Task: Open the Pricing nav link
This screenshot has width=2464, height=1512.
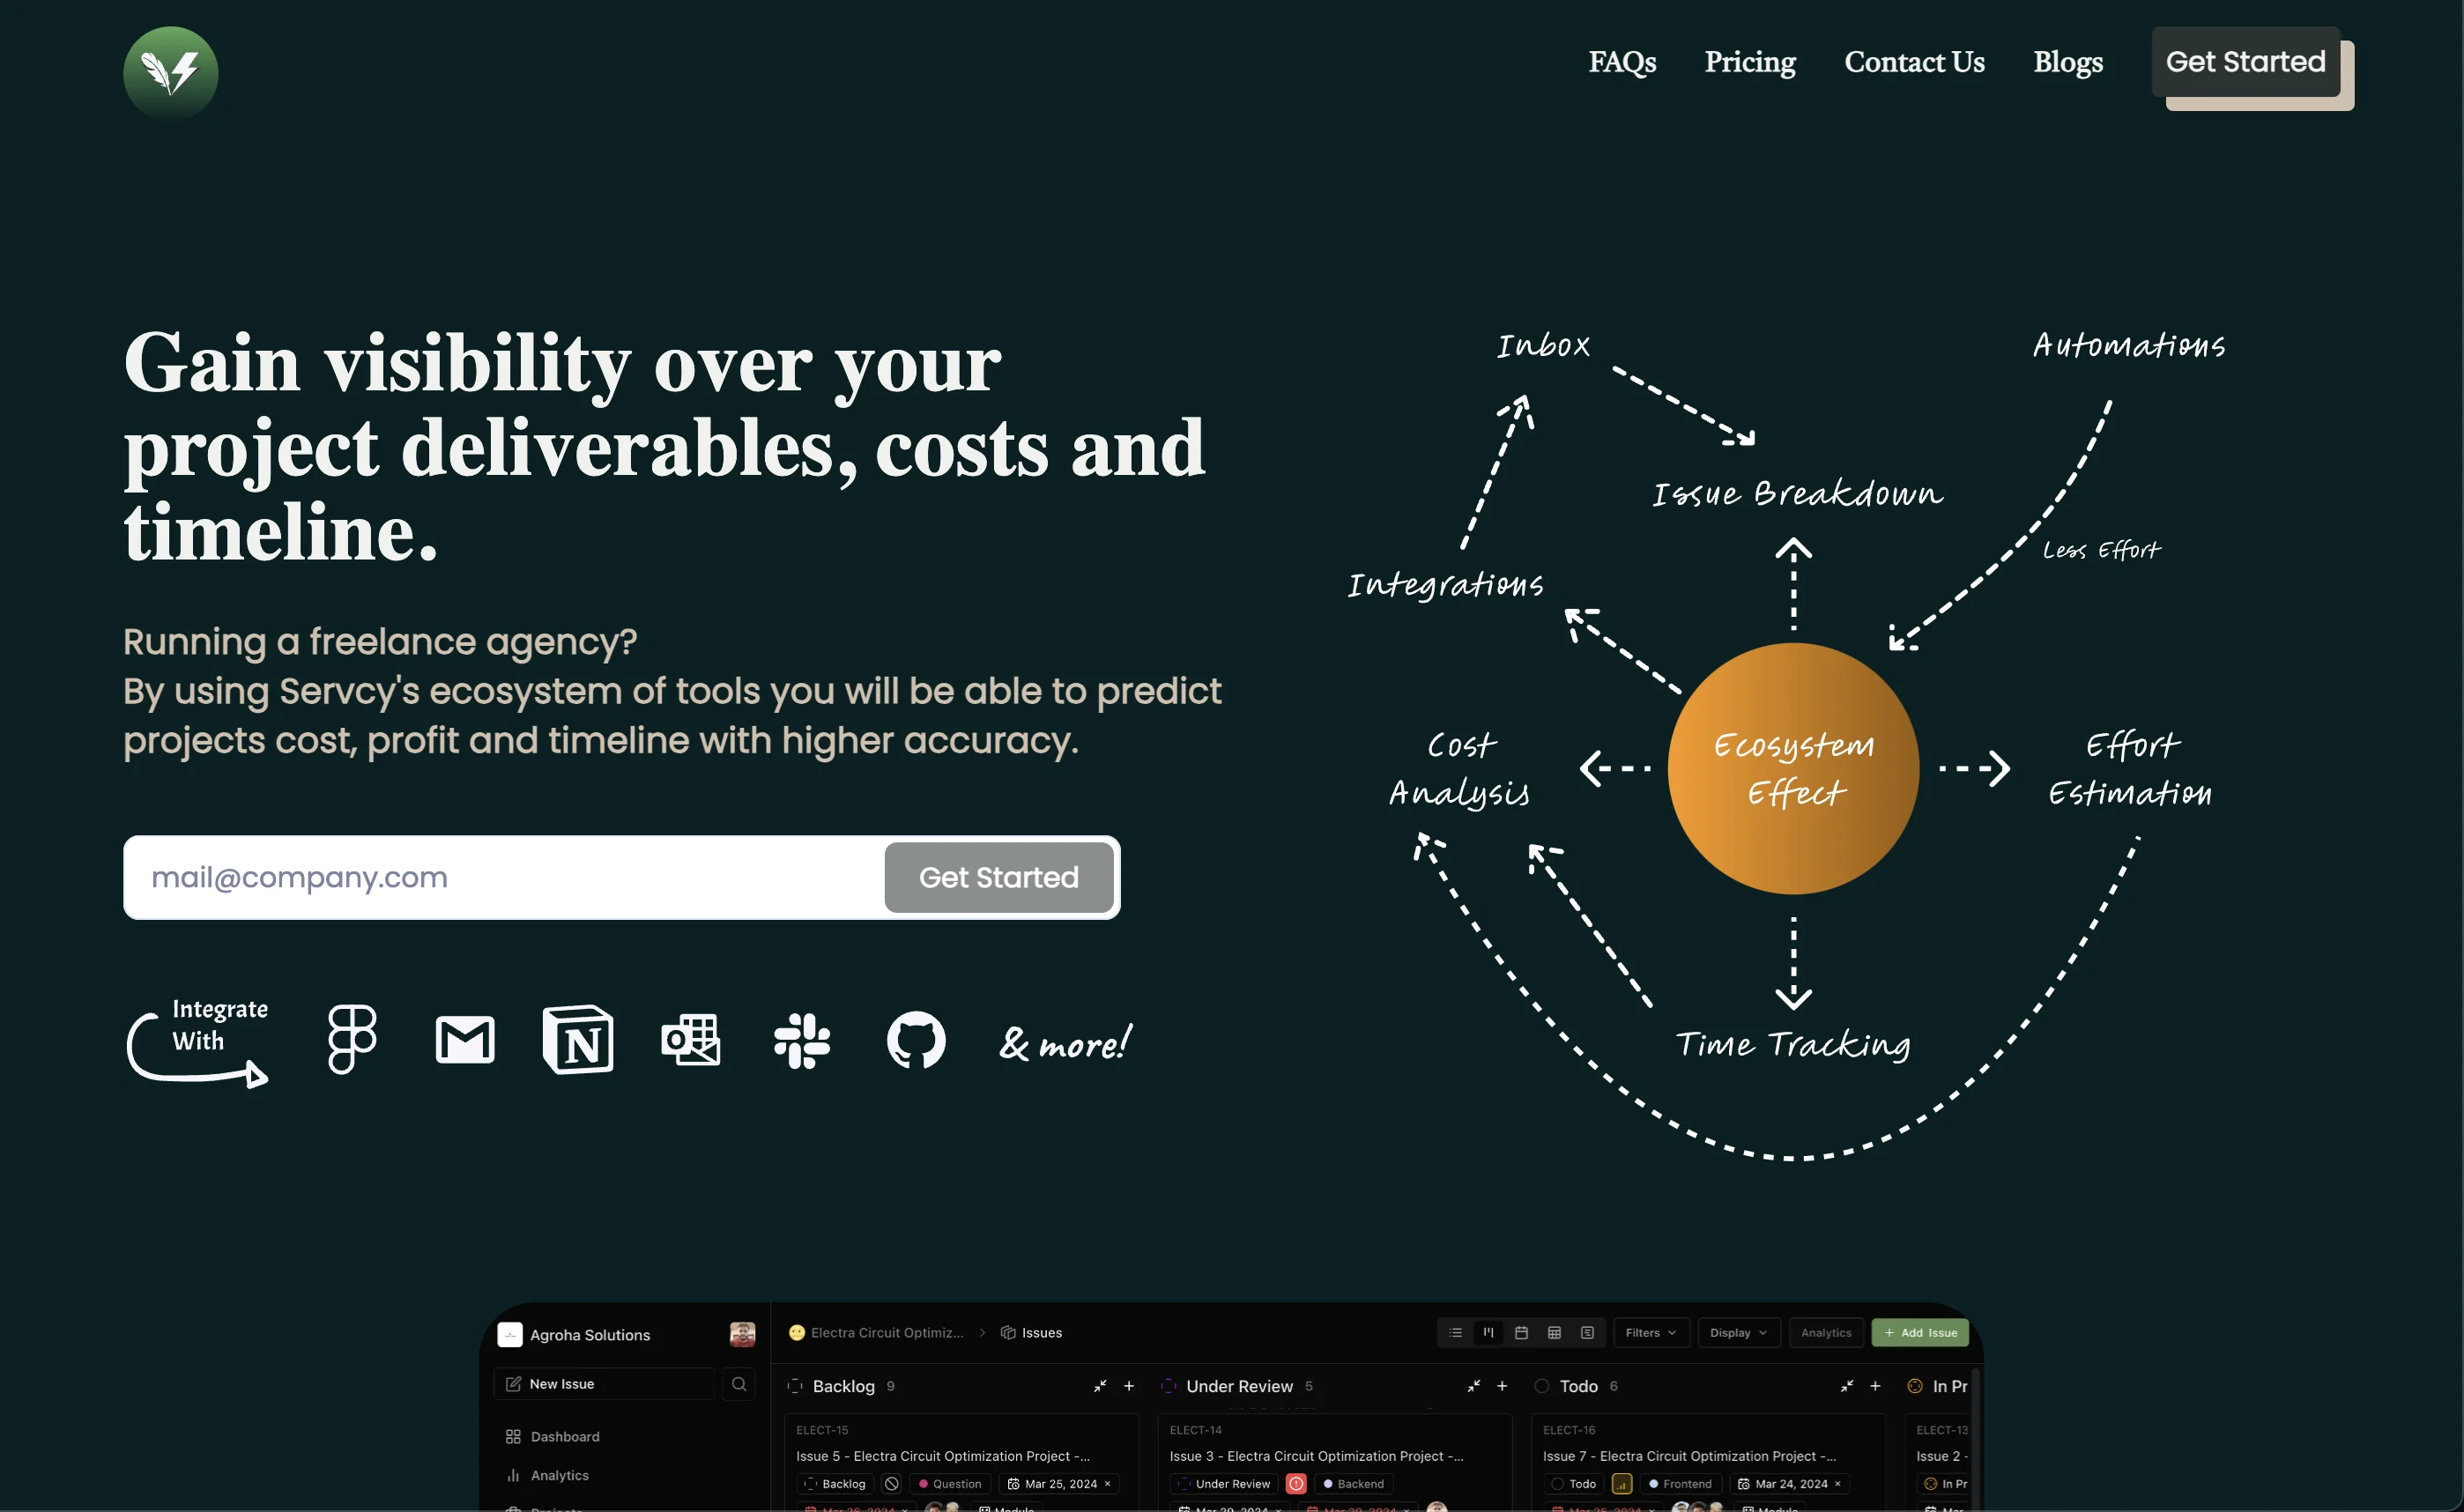Action: tap(1750, 62)
